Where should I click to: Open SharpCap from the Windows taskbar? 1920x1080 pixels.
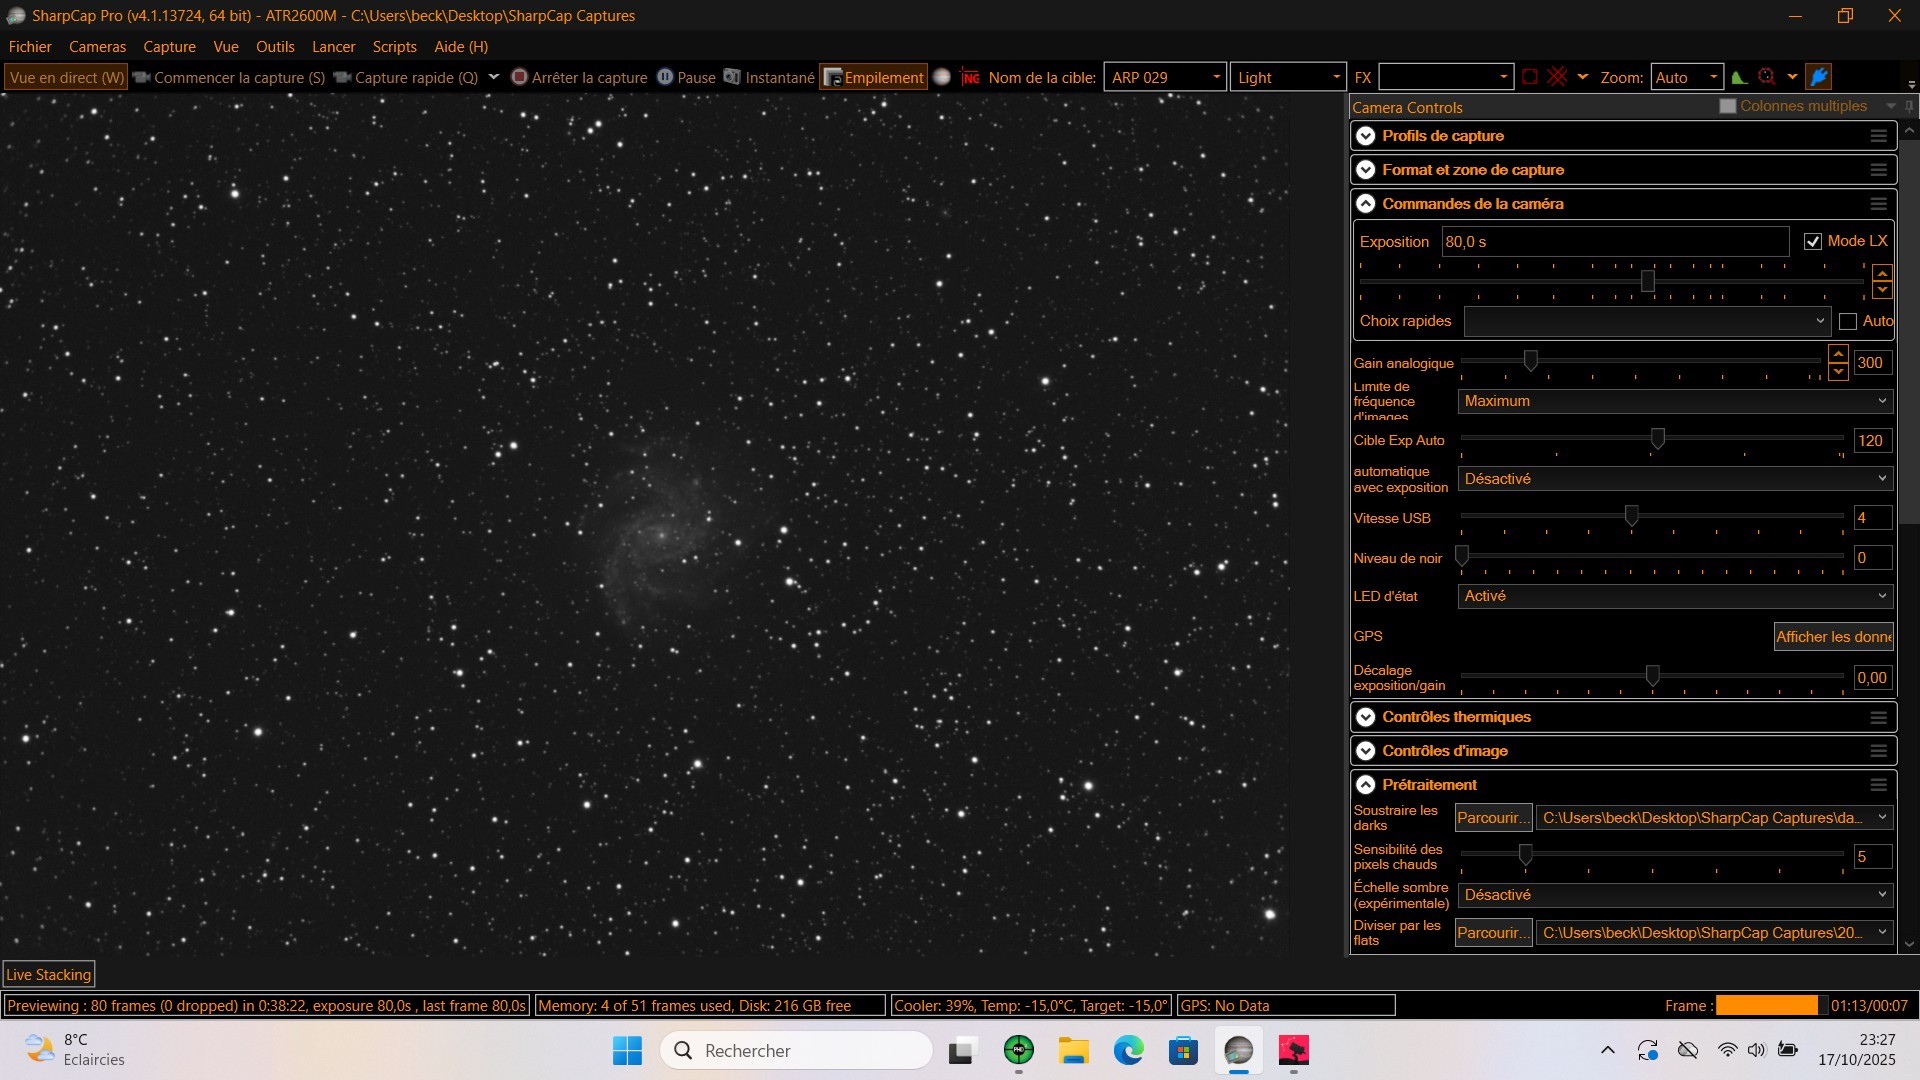click(x=1238, y=1050)
